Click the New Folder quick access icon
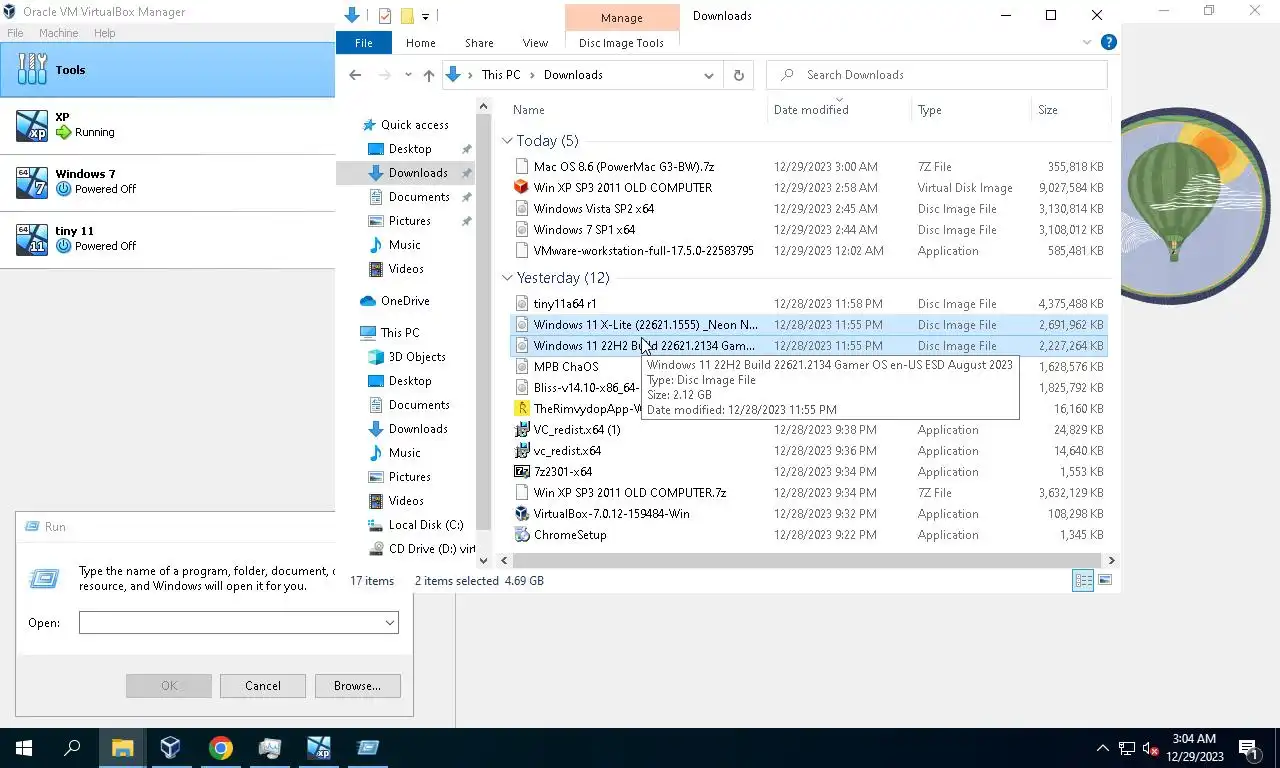The image size is (1280, 768). coord(407,16)
